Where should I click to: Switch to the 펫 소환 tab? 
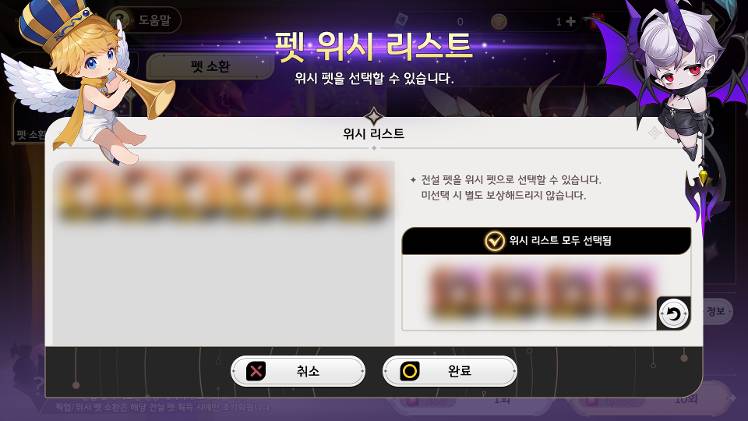pyautogui.click(x=210, y=66)
